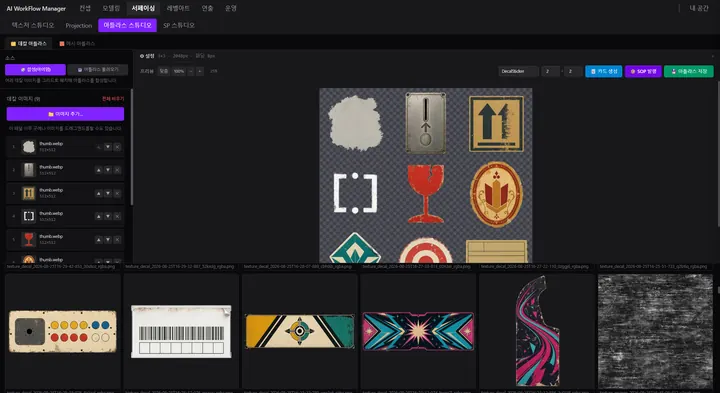The image size is (720, 393).
Task: Move the red wine glass decal row (5) up
Action: tap(98, 240)
